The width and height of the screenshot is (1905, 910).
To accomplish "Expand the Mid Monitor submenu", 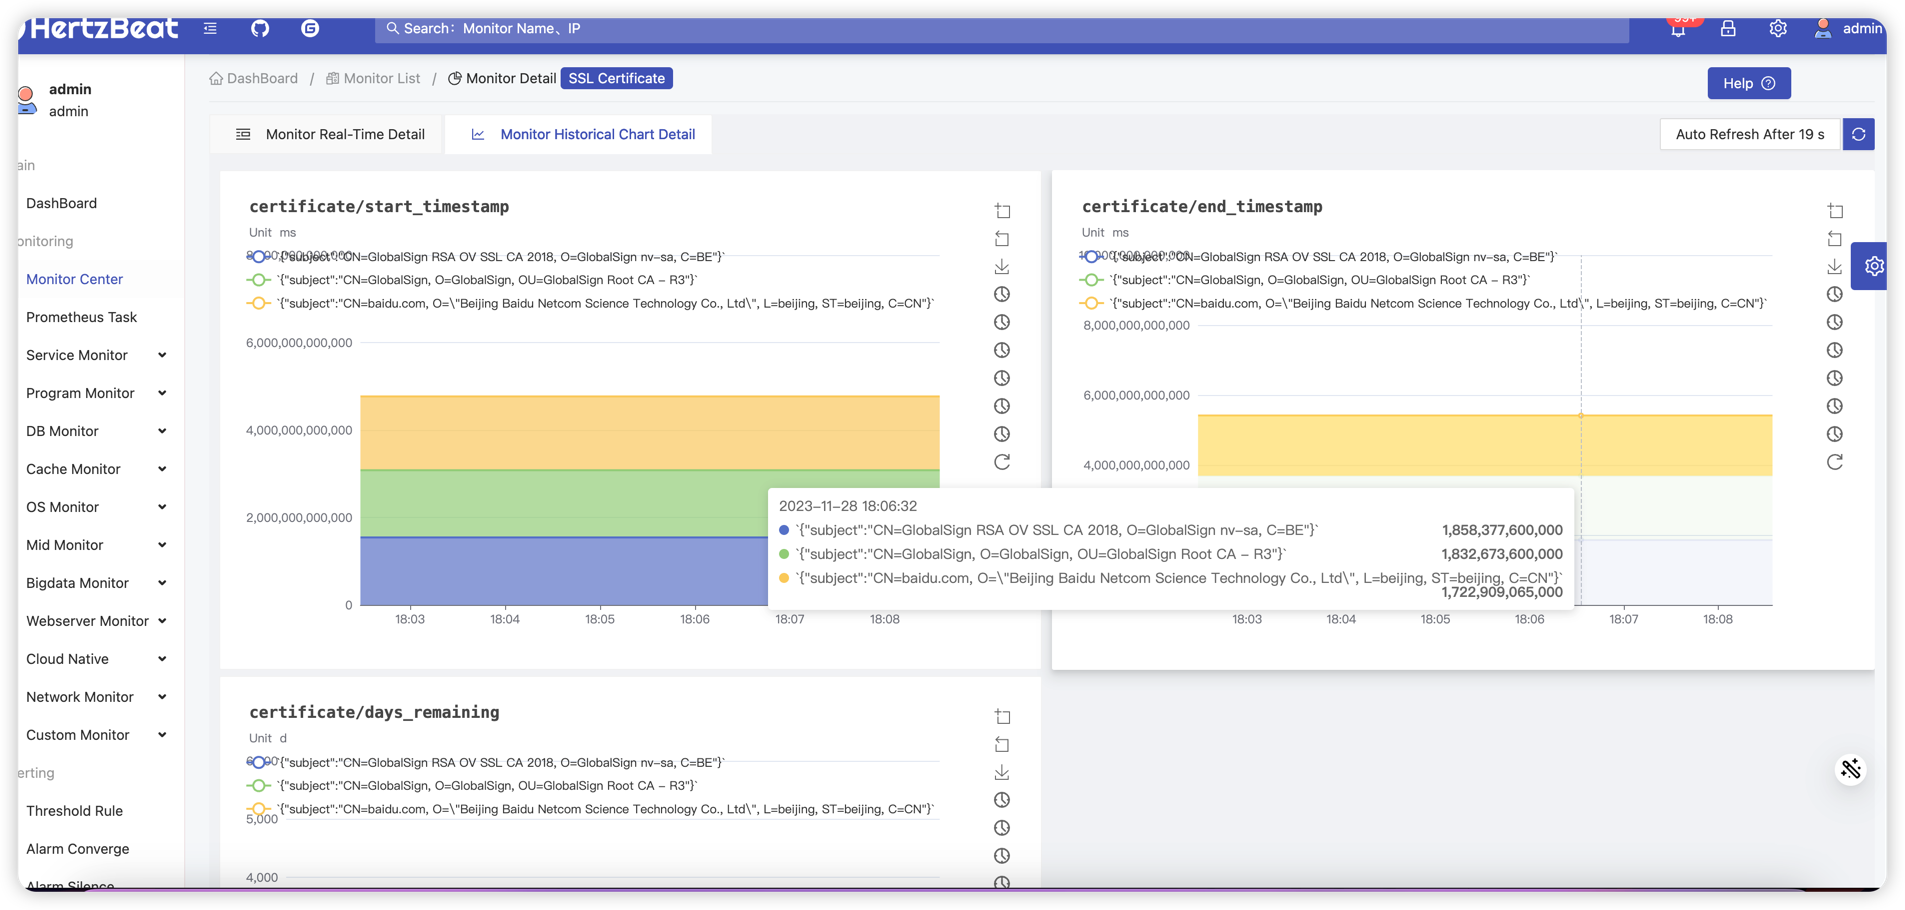I will click(x=96, y=545).
